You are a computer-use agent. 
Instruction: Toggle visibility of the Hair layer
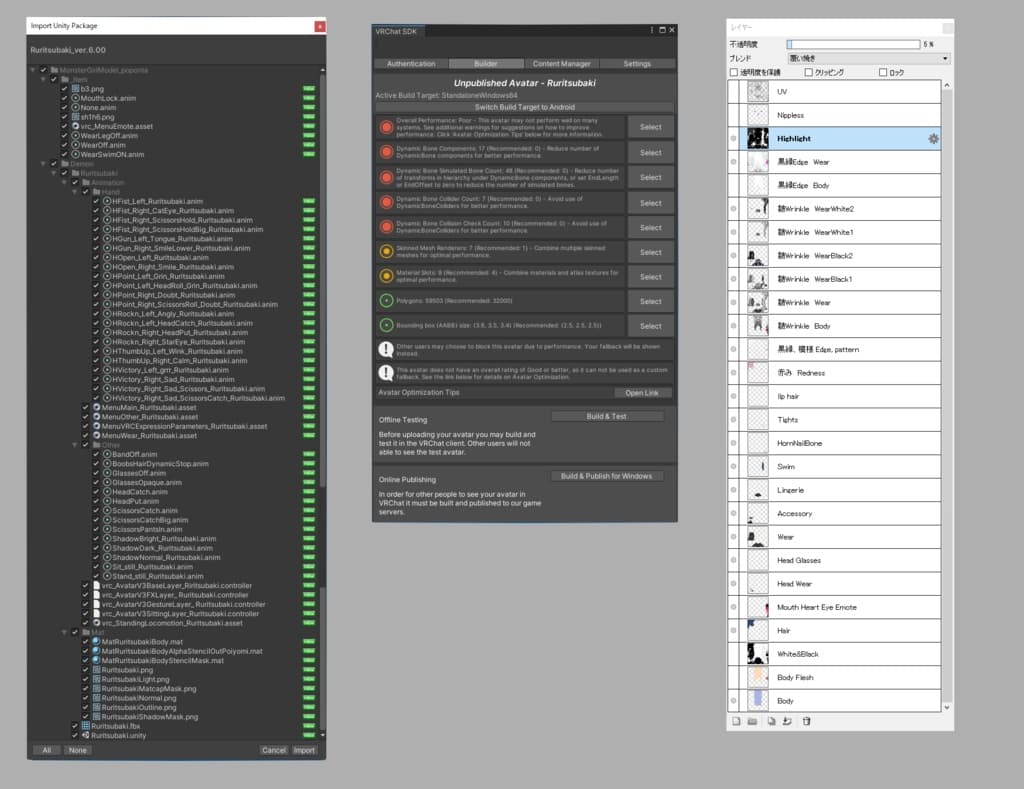(734, 631)
